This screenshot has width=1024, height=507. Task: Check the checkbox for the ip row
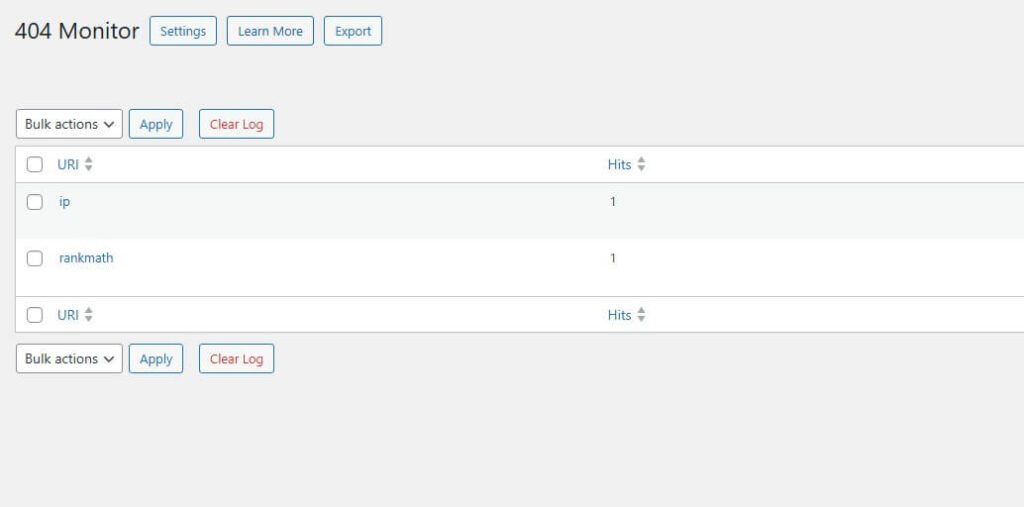tap(35, 202)
